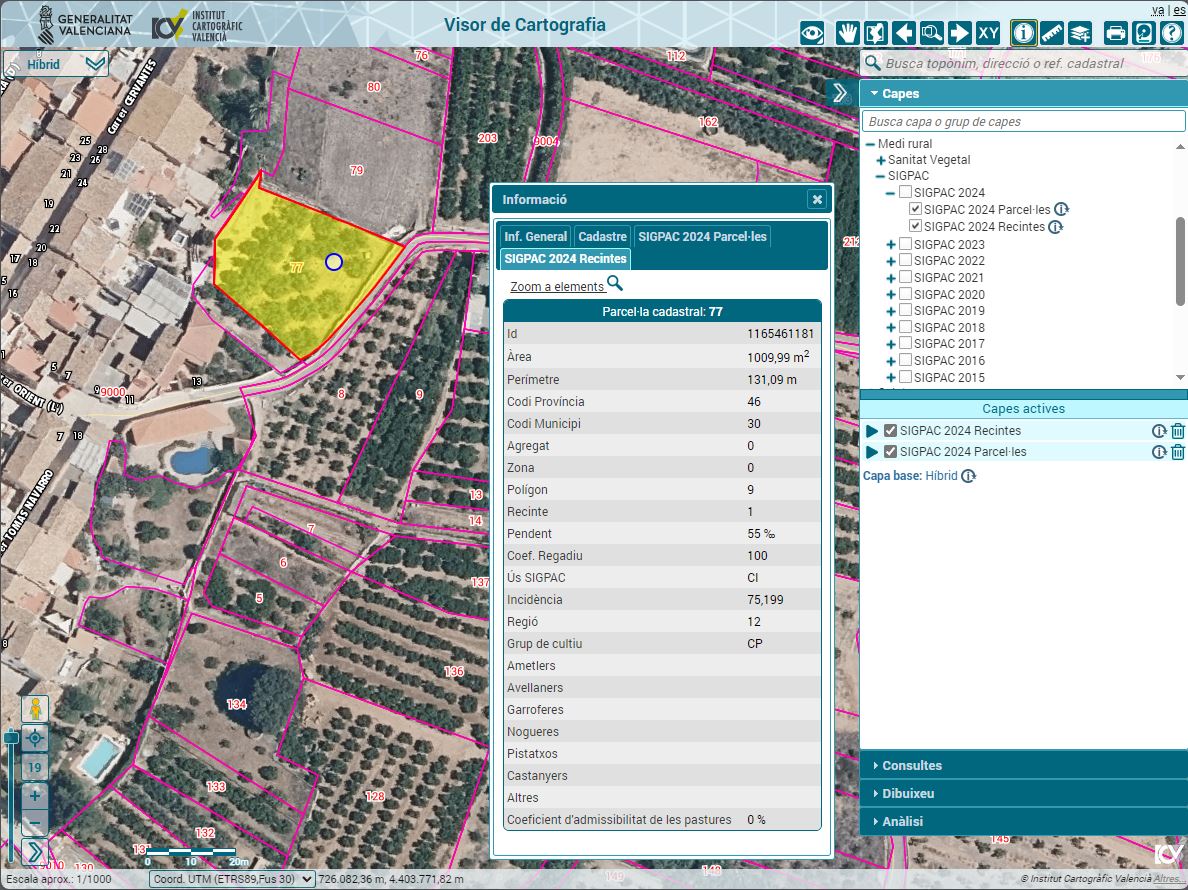Click Zoom a elements link
This screenshot has height=890, width=1188.
[x=557, y=286]
